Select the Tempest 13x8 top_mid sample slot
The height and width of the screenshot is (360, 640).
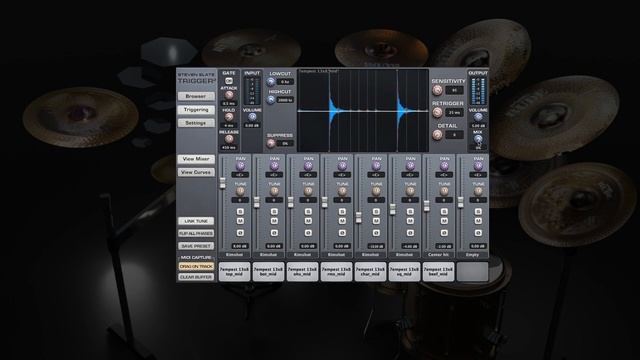(234, 272)
